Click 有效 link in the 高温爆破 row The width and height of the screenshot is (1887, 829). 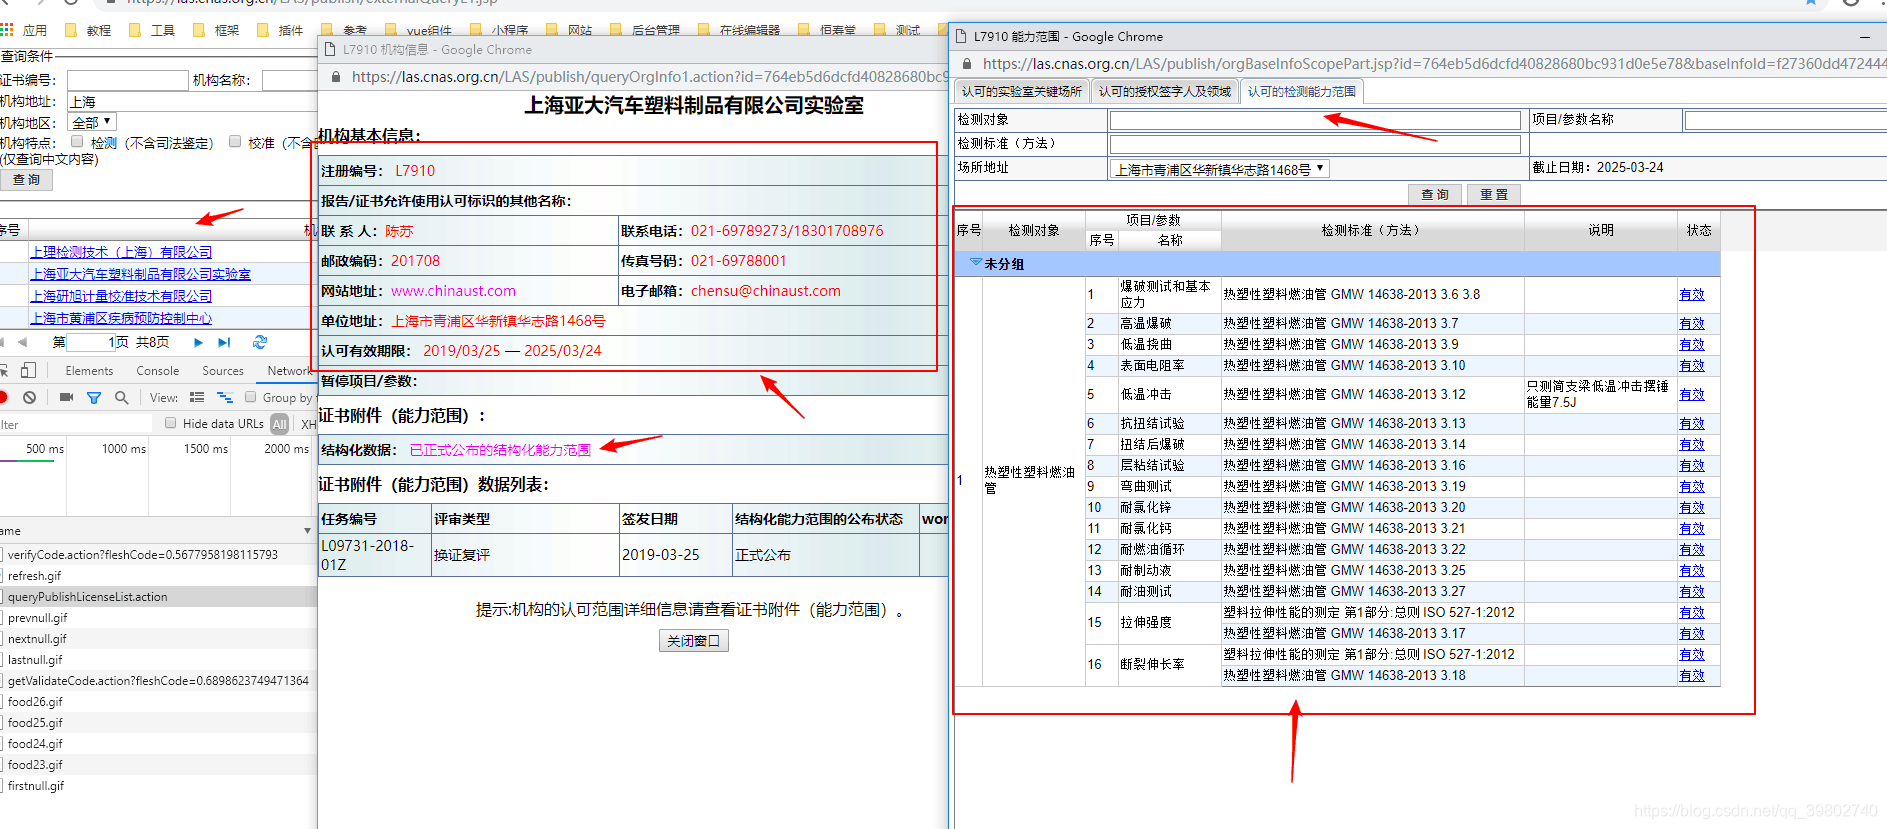[x=1691, y=323]
